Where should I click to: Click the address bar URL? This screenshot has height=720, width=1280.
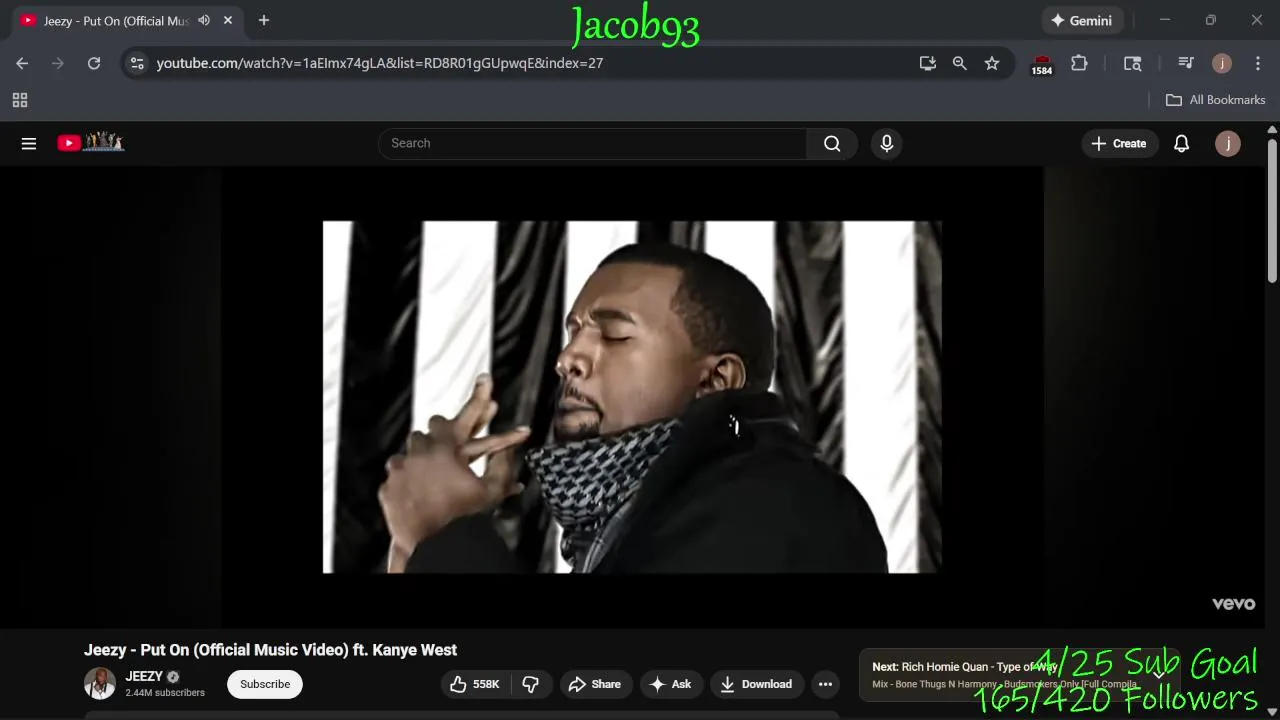point(380,63)
